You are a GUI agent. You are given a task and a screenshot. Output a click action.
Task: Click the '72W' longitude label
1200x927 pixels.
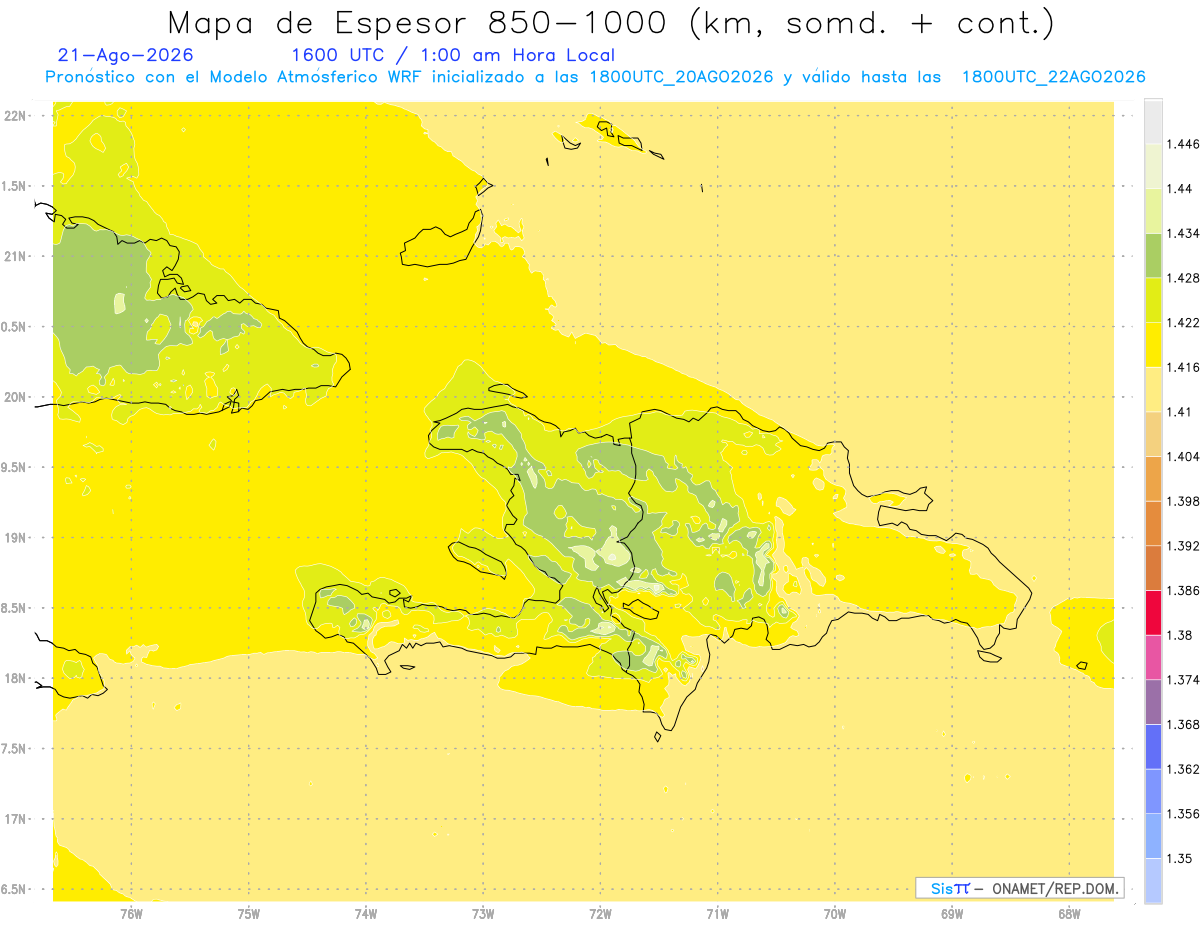point(600,914)
